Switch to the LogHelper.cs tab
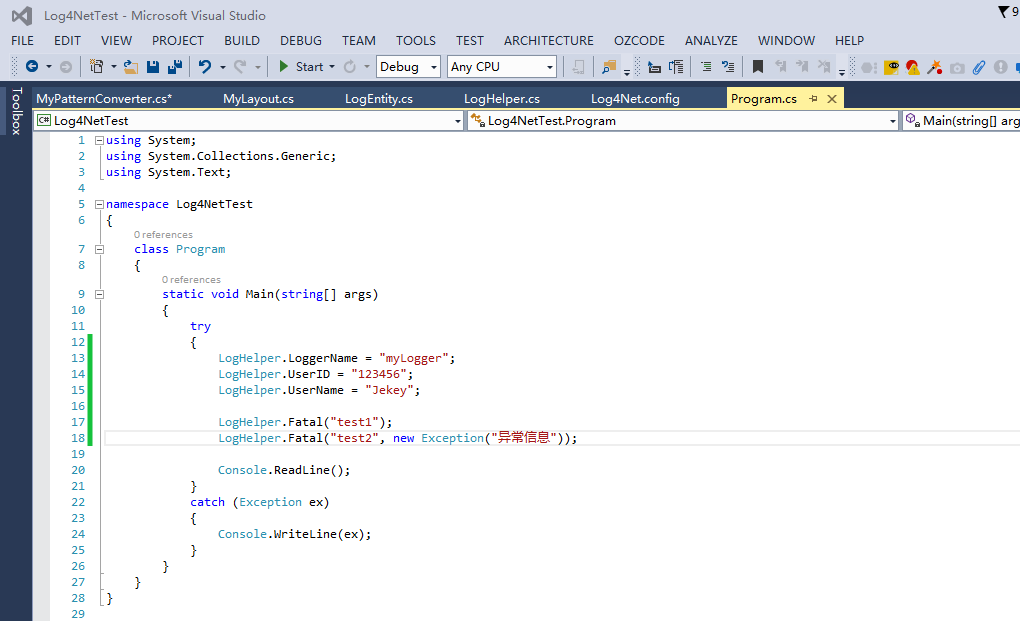Screen dimensions: 1020x621 (x=502, y=99)
